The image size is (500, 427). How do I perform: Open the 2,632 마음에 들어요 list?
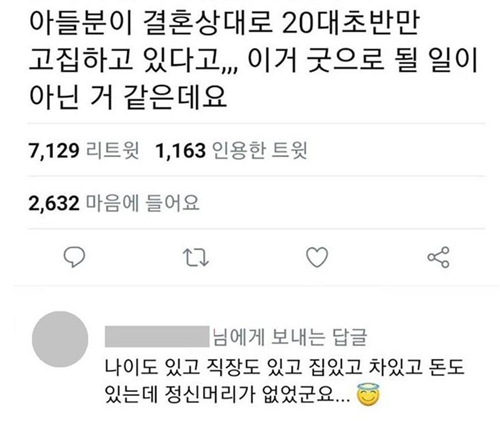point(114,203)
